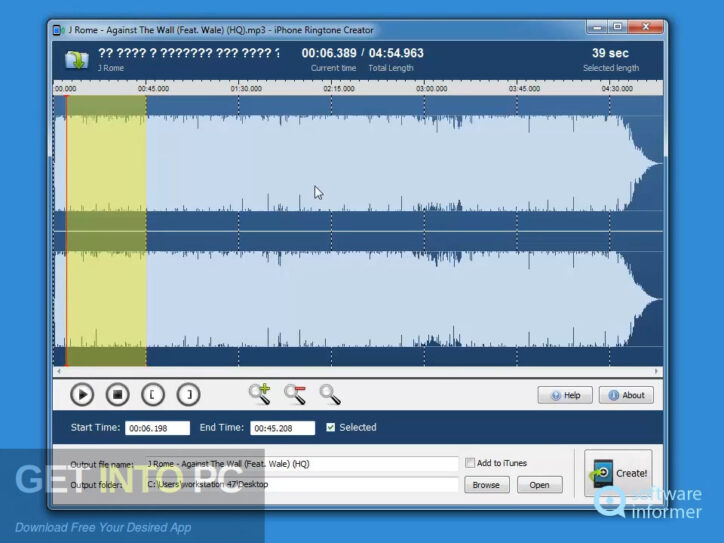Click the 03:45.000 timeline label
The image size is (724, 543).
(x=524, y=89)
